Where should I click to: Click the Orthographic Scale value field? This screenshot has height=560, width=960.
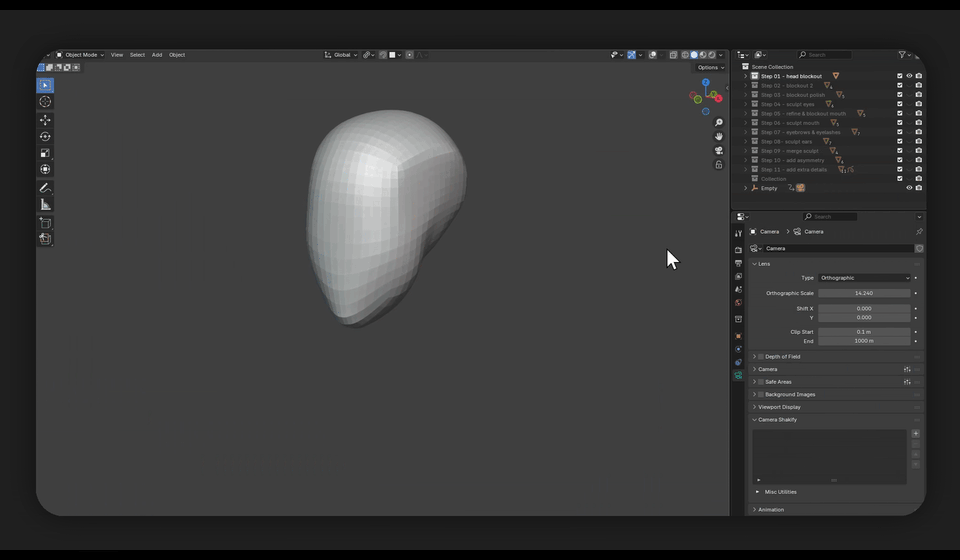coord(864,293)
